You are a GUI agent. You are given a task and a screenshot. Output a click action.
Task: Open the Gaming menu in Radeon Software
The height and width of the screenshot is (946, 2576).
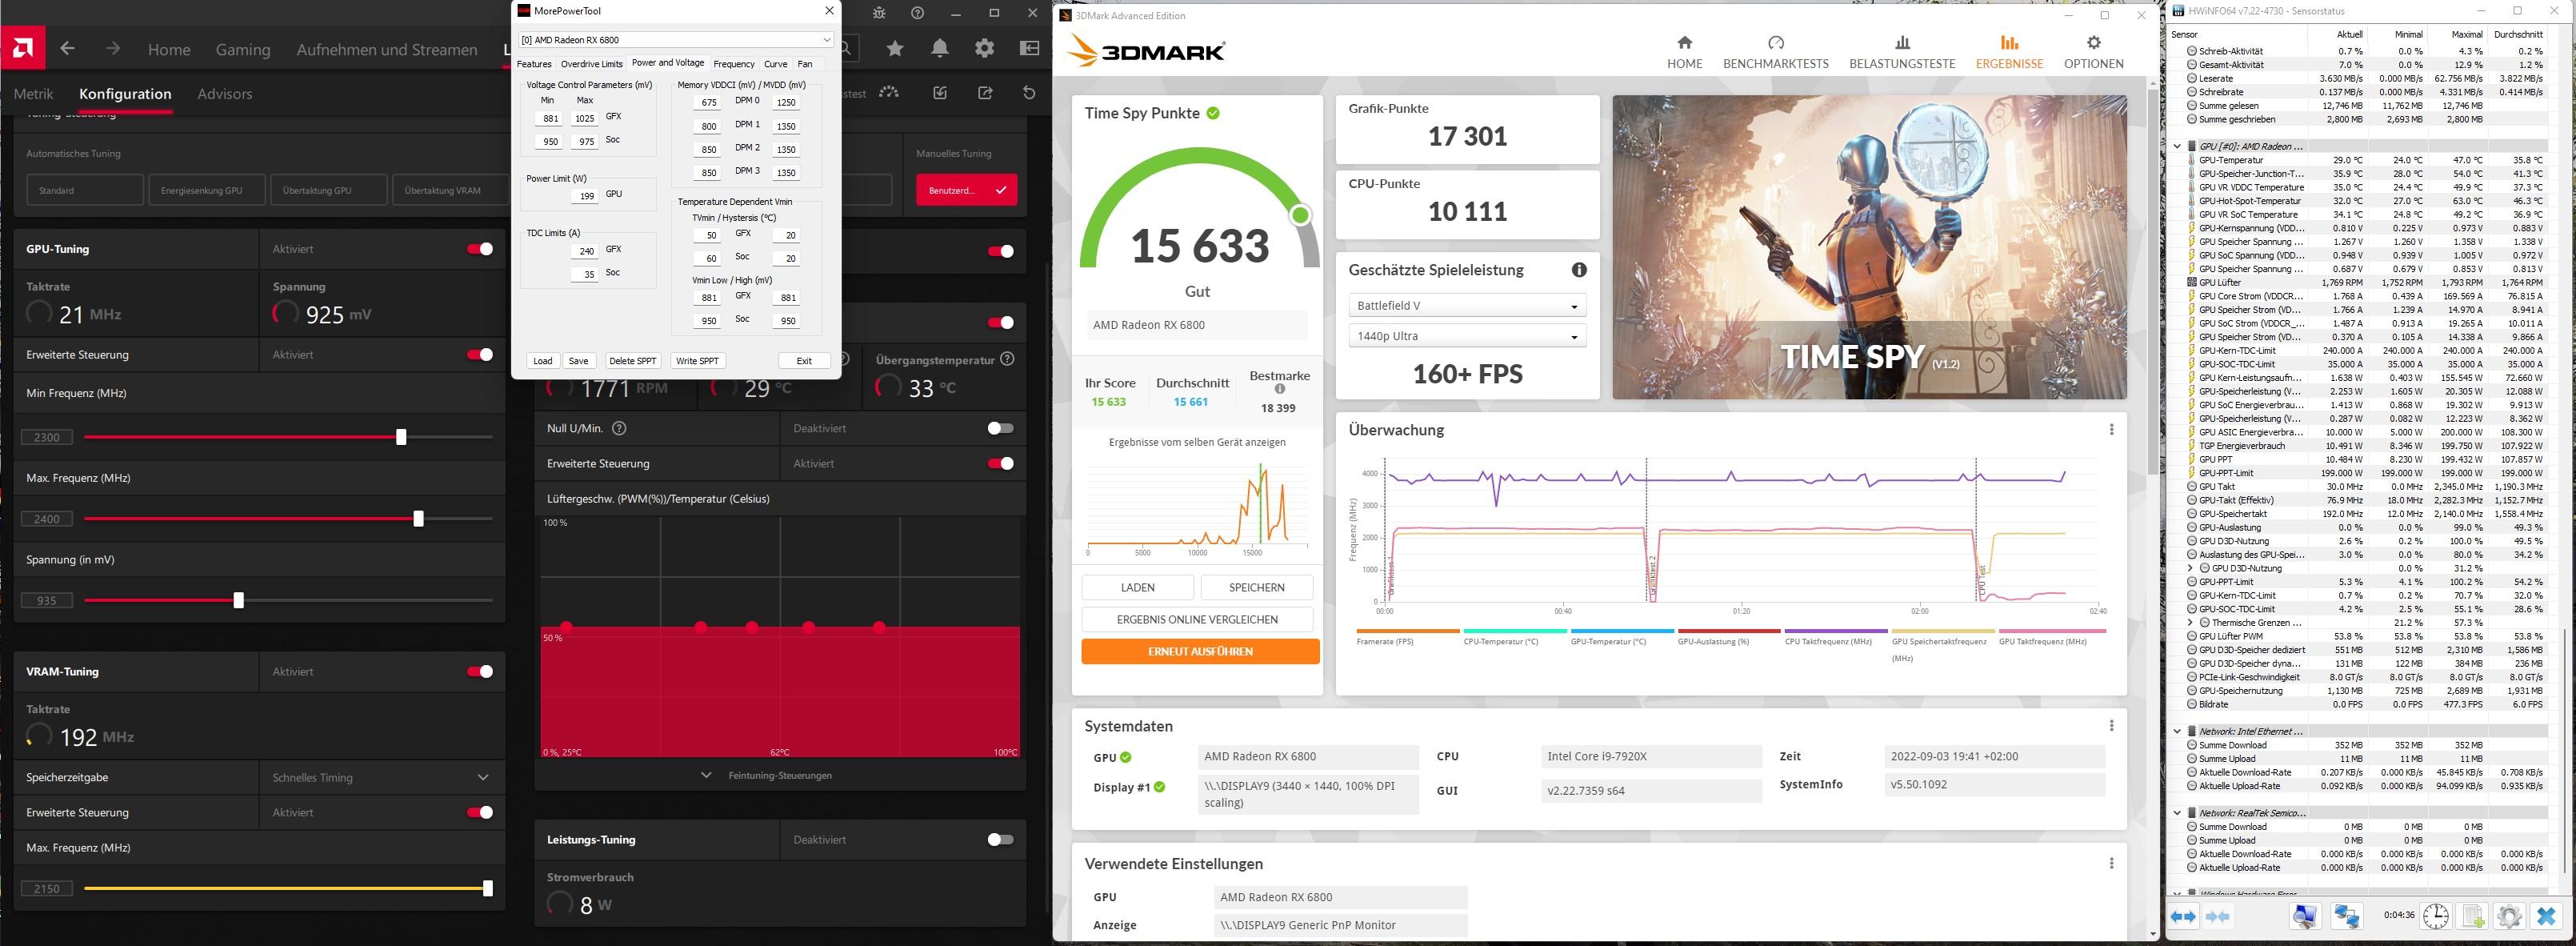click(243, 49)
